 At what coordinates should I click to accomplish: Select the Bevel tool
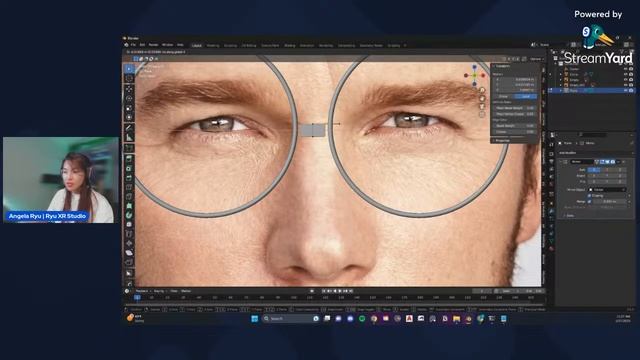click(129, 178)
